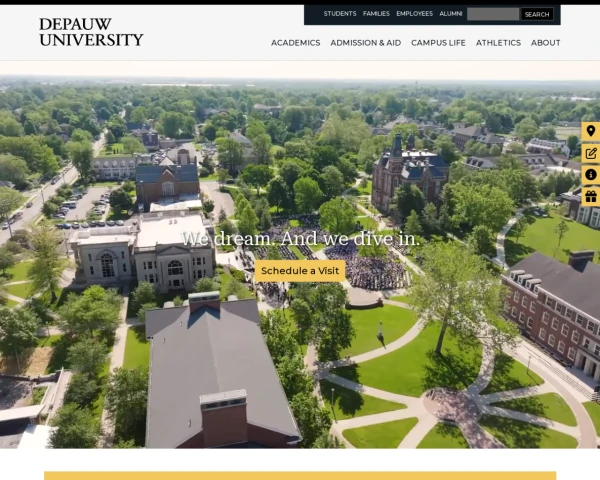Open the Academics menu
The width and height of the screenshot is (600, 480).
pyautogui.click(x=295, y=43)
